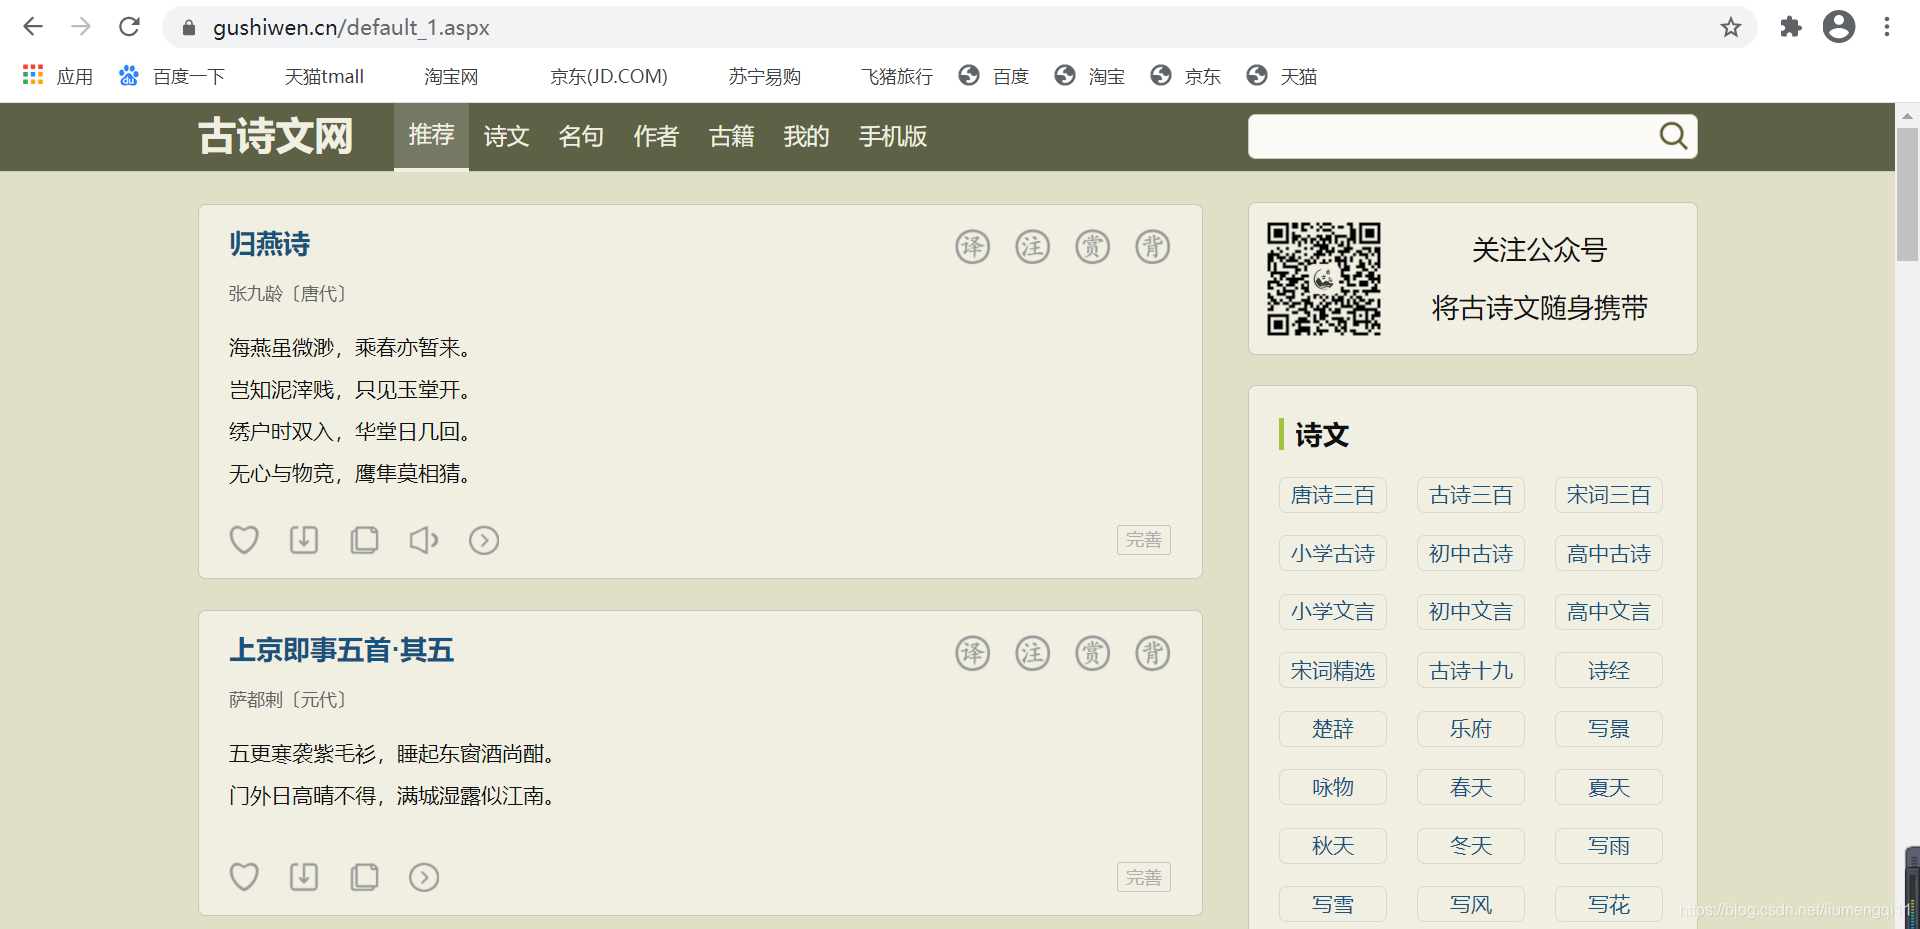
Task: Select the 乐府 category tag
Action: click(1471, 729)
